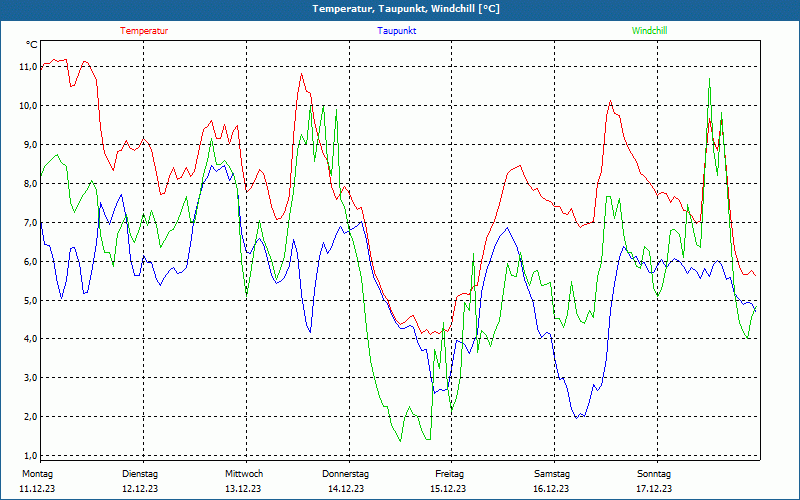Click the date 13.12.23
Screen dimensions: 800x500
(x=243, y=489)
